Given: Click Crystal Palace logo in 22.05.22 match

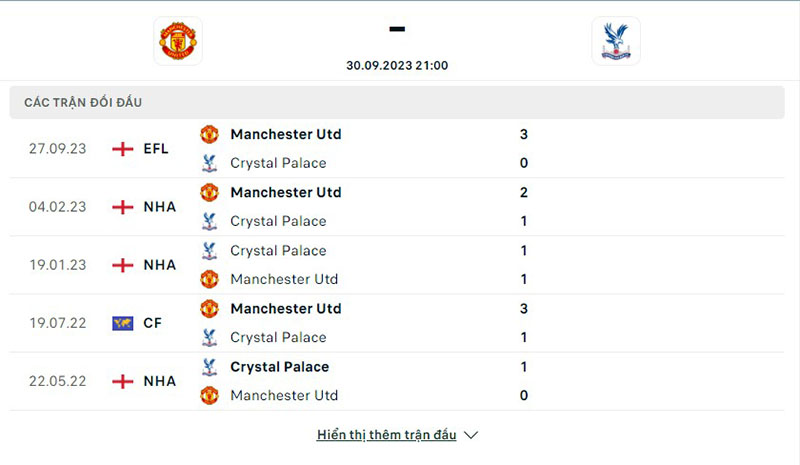Looking at the screenshot, I should [x=209, y=367].
